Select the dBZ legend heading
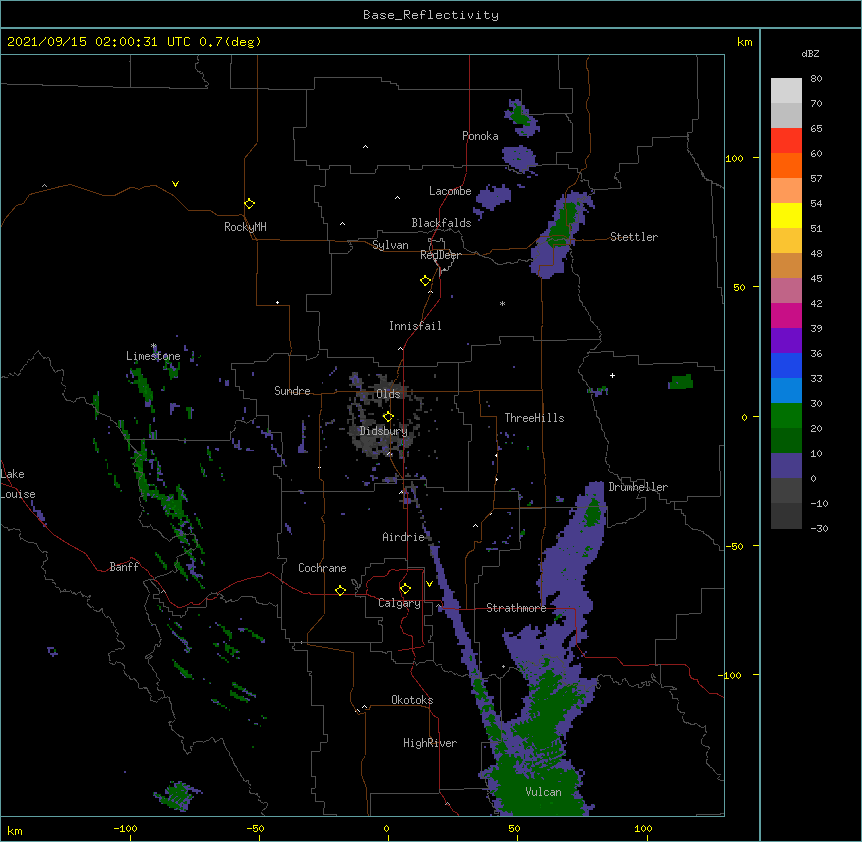 click(x=810, y=54)
